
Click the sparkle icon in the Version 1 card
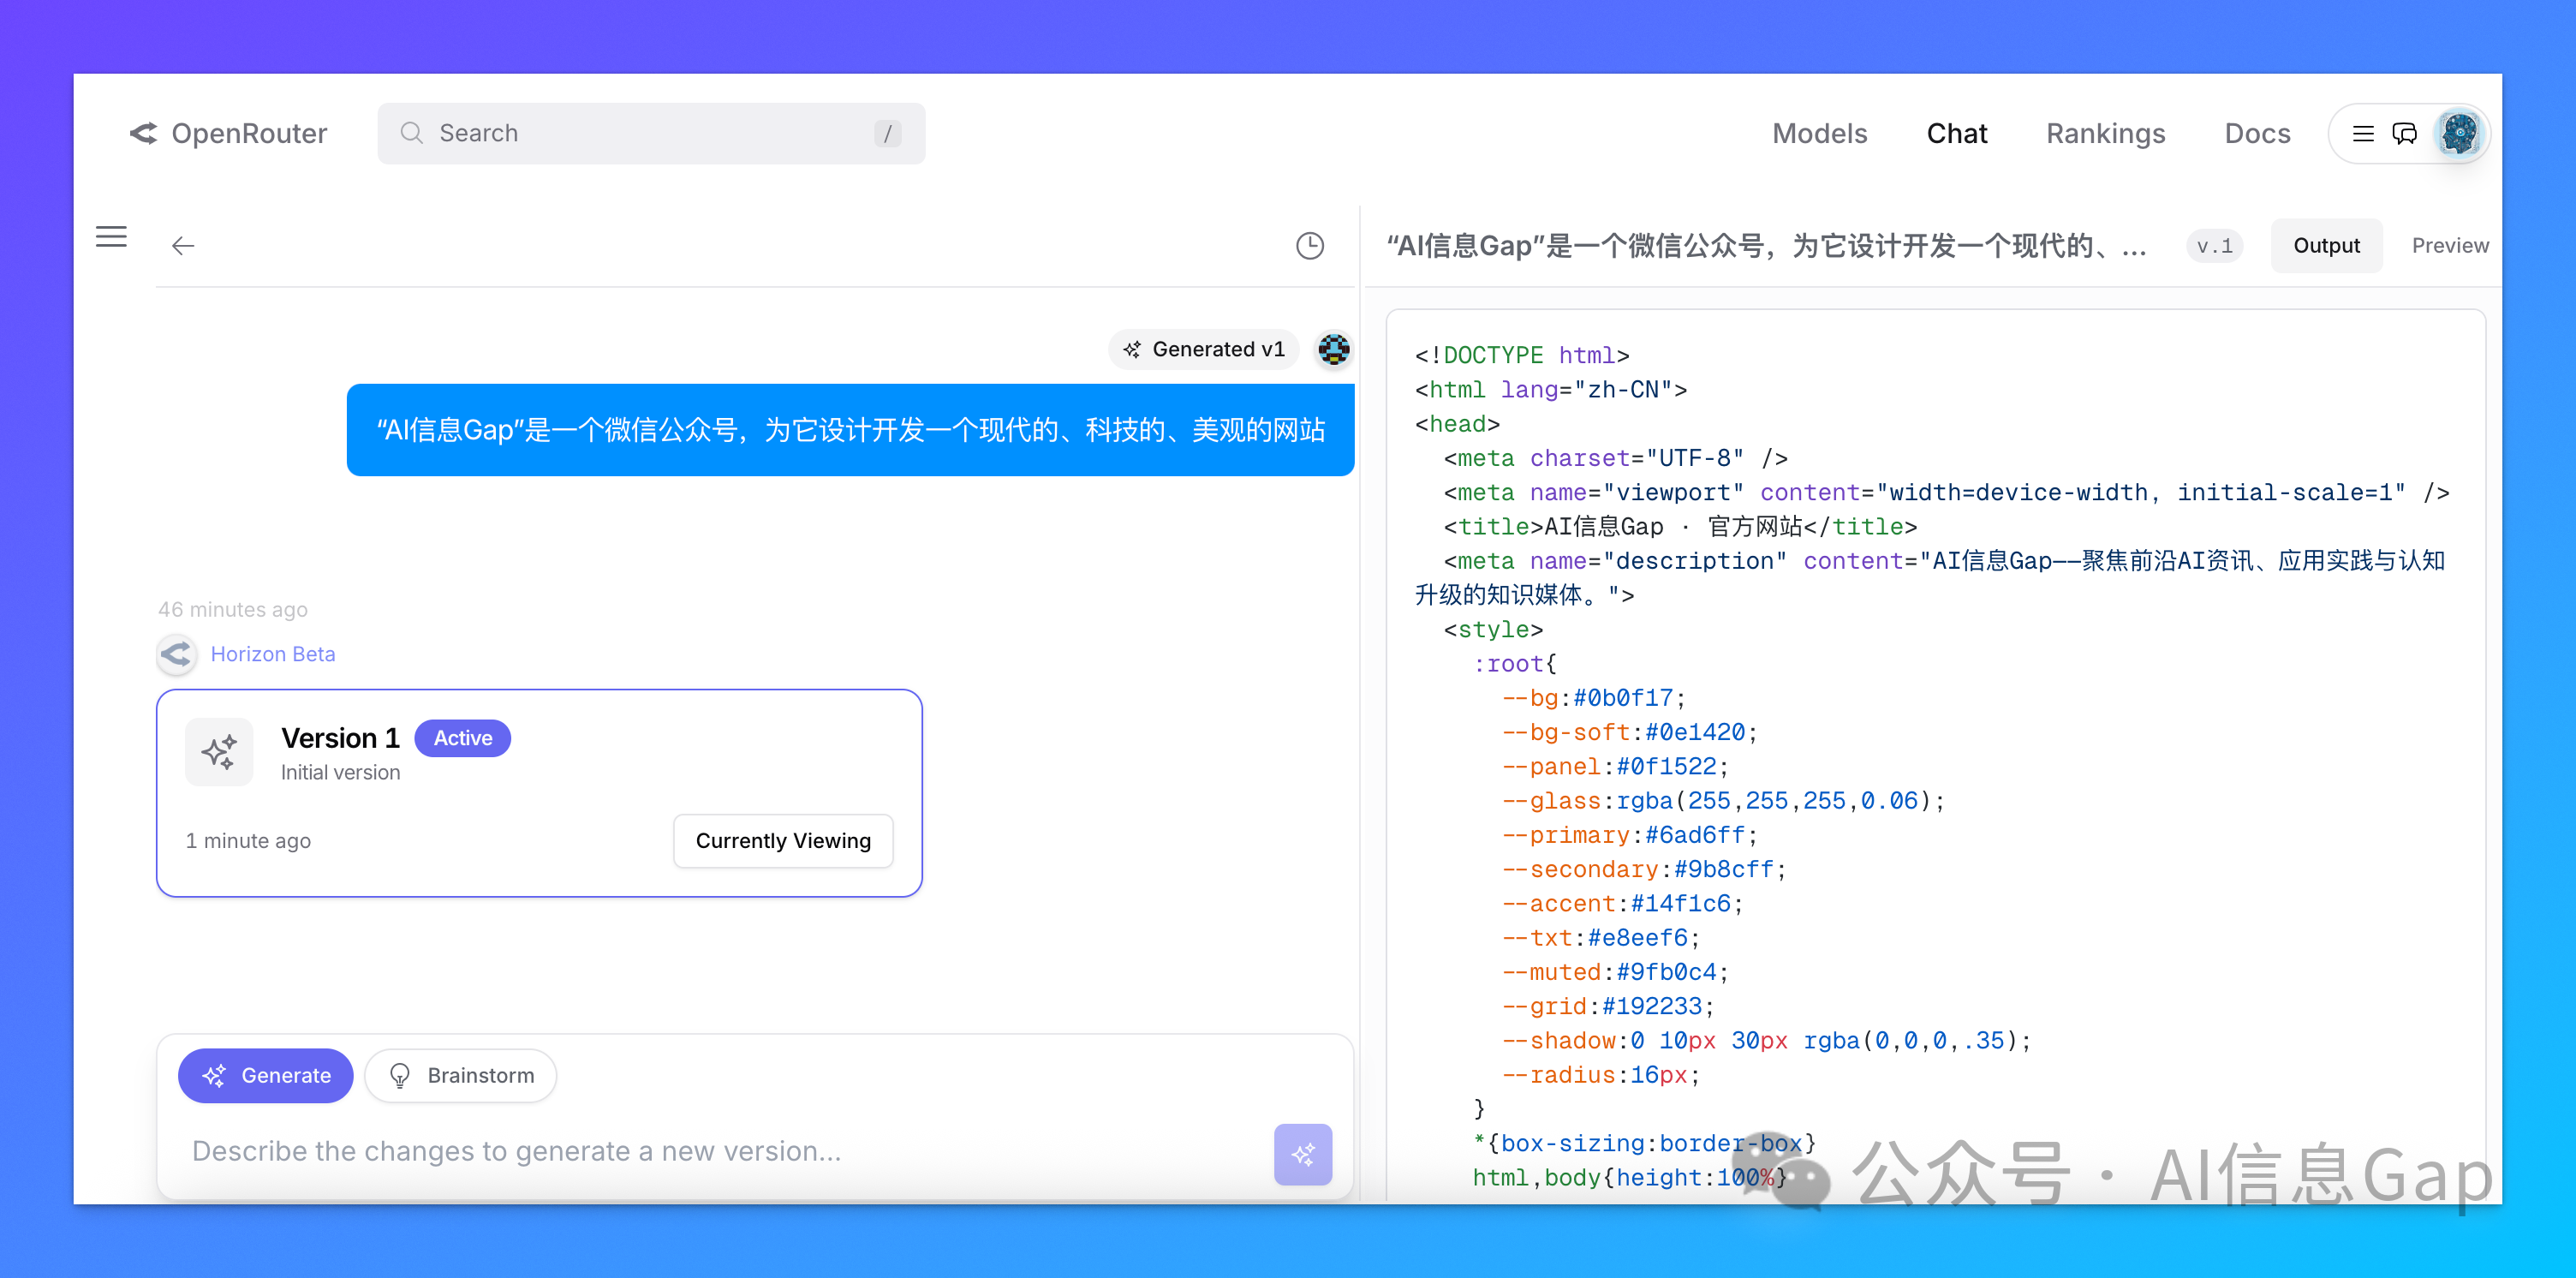coord(219,752)
